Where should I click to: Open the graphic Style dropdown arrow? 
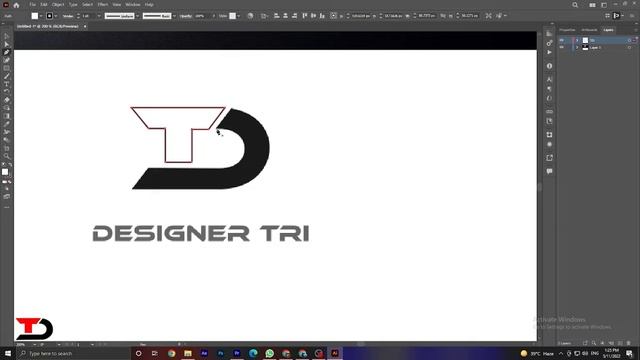pos(239,16)
